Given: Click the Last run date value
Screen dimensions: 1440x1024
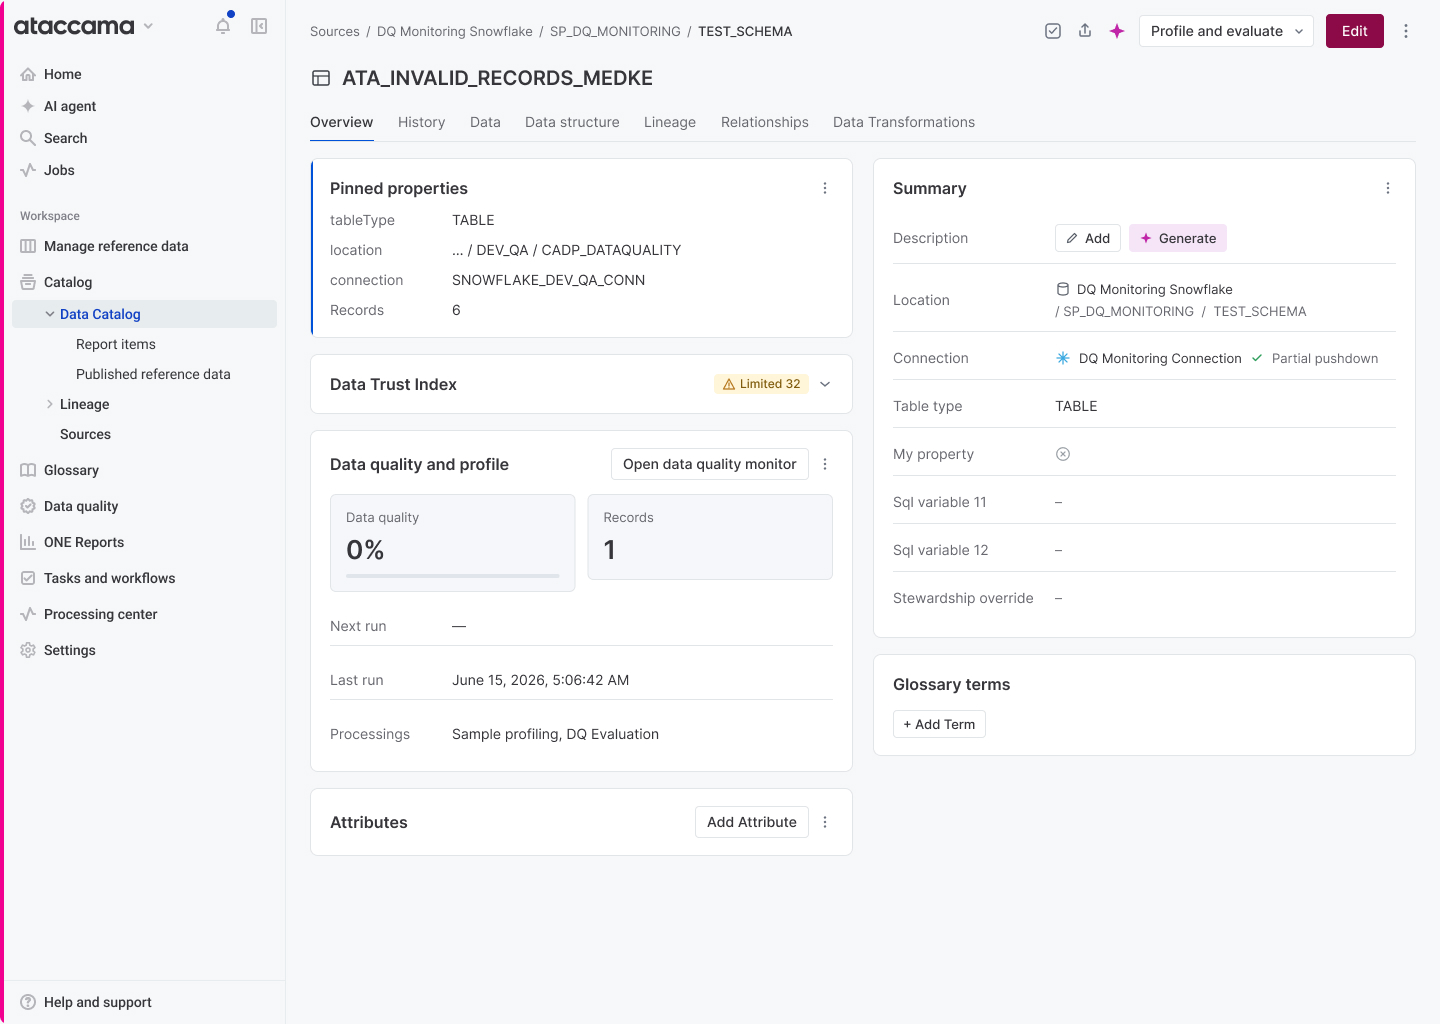Looking at the screenshot, I should (540, 680).
